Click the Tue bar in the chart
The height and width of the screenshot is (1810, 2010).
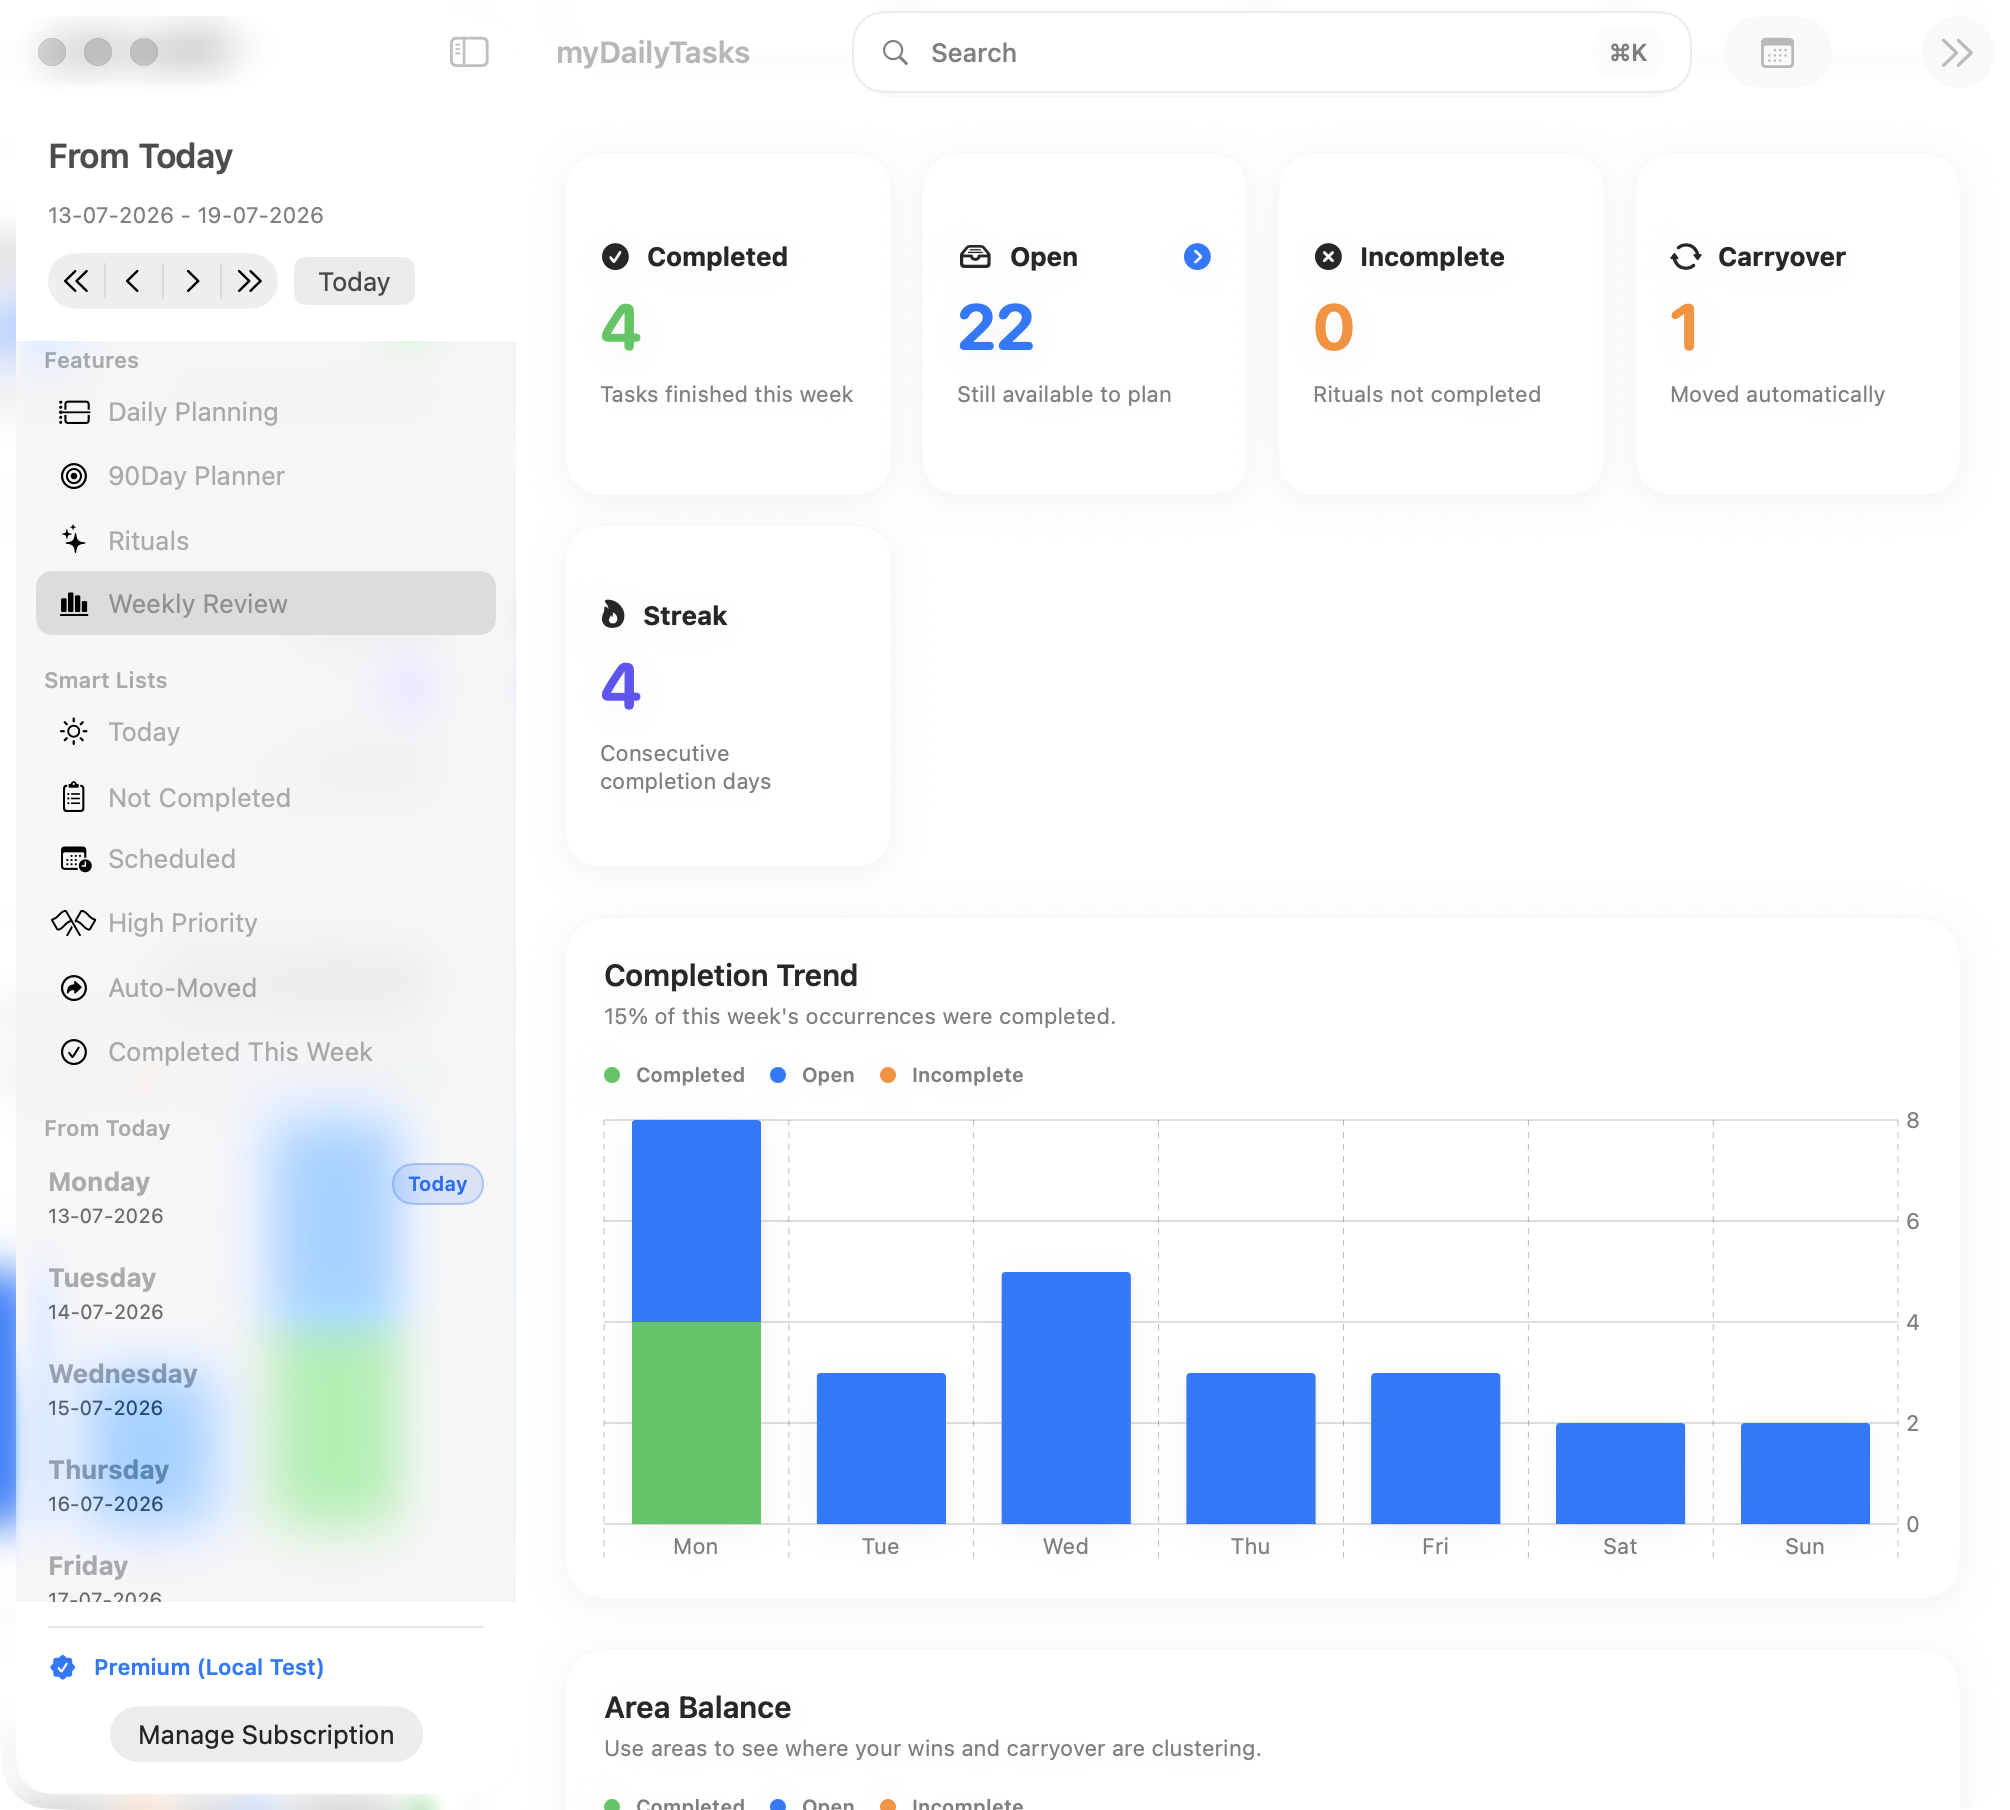point(881,1448)
